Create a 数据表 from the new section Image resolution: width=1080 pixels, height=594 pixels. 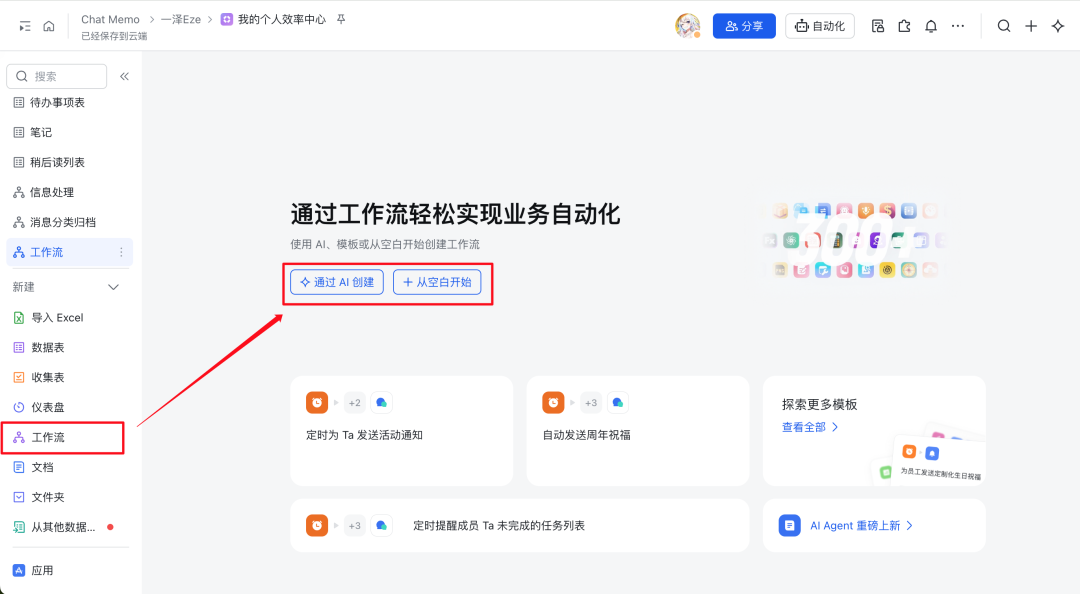pyautogui.click(x=50, y=347)
